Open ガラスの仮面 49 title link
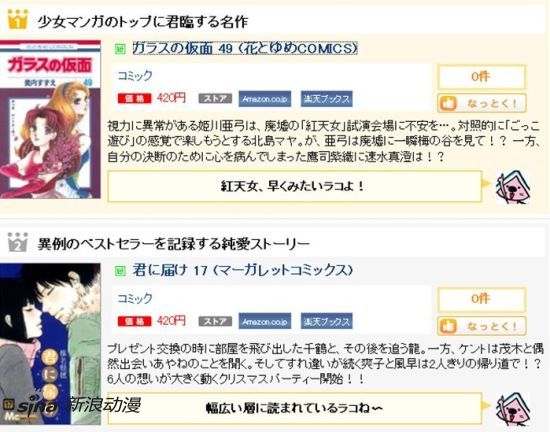 (x=245, y=48)
